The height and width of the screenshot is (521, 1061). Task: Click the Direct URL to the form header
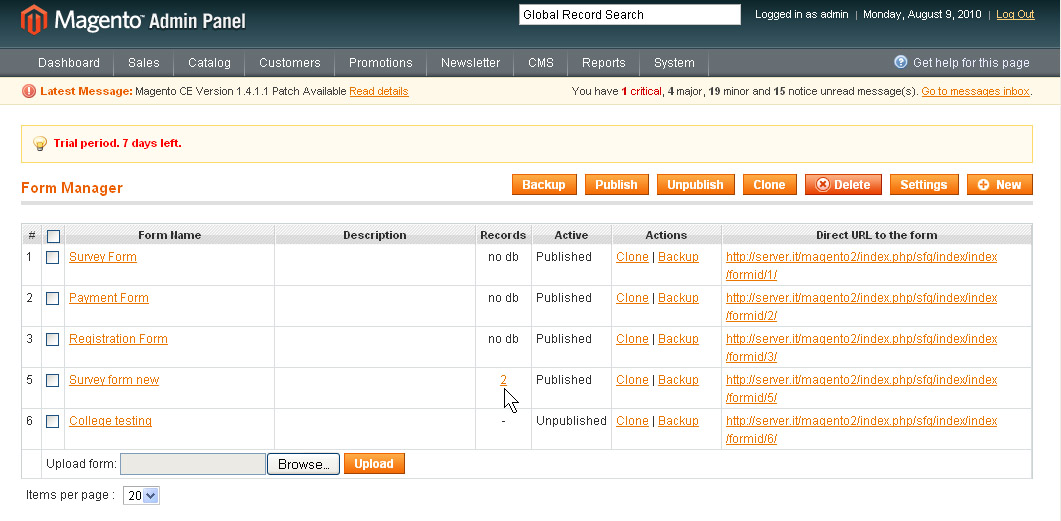click(876, 235)
